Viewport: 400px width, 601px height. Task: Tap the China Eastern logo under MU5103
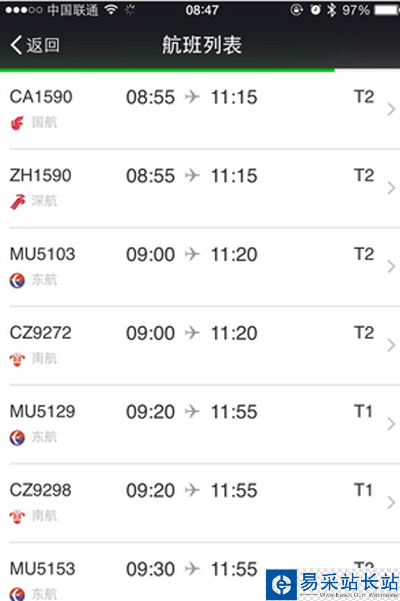(17, 281)
